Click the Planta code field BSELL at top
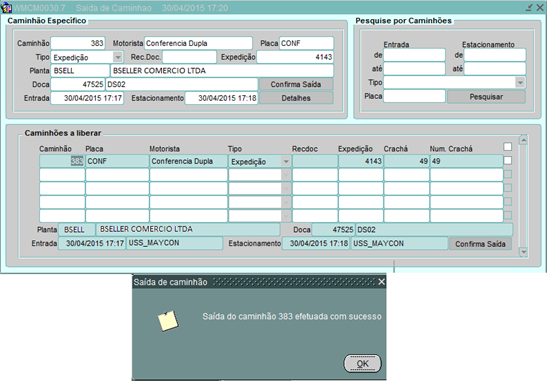This screenshot has width=547, height=381. click(80, 70)
